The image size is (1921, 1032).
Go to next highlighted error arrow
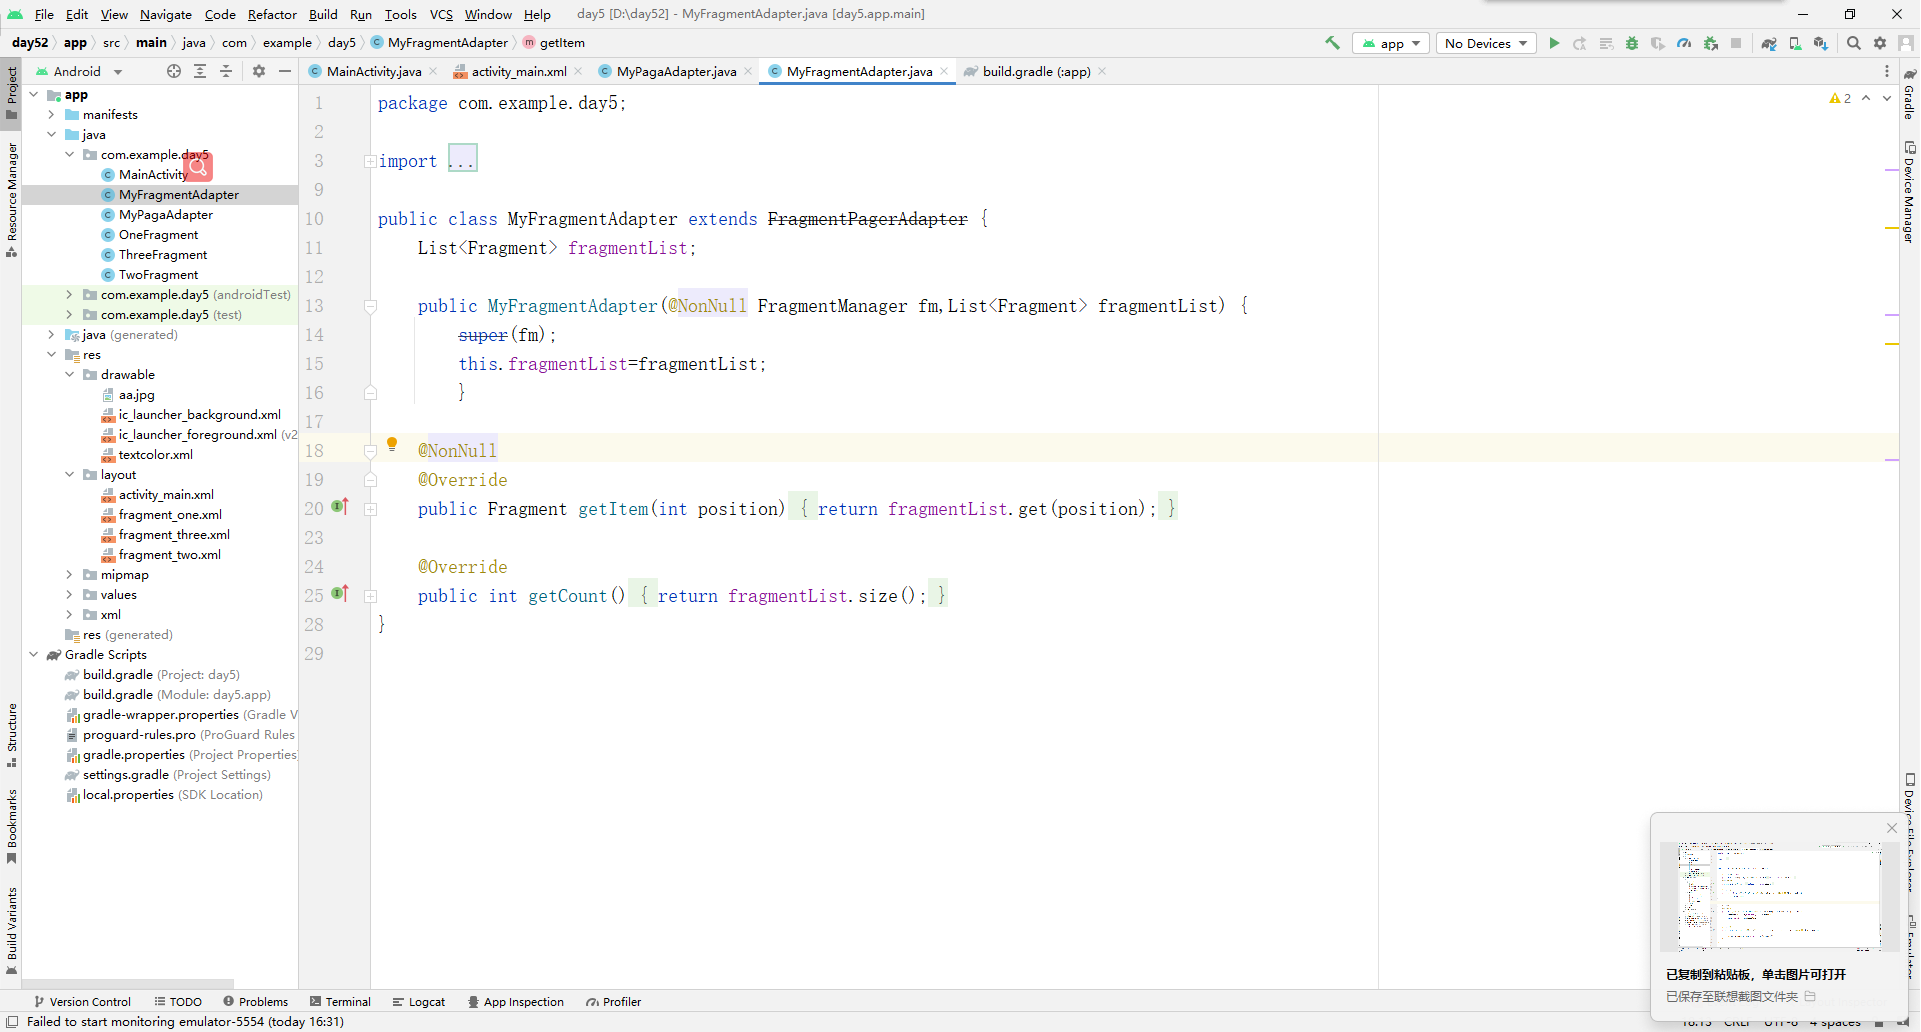coord(1887,98)
